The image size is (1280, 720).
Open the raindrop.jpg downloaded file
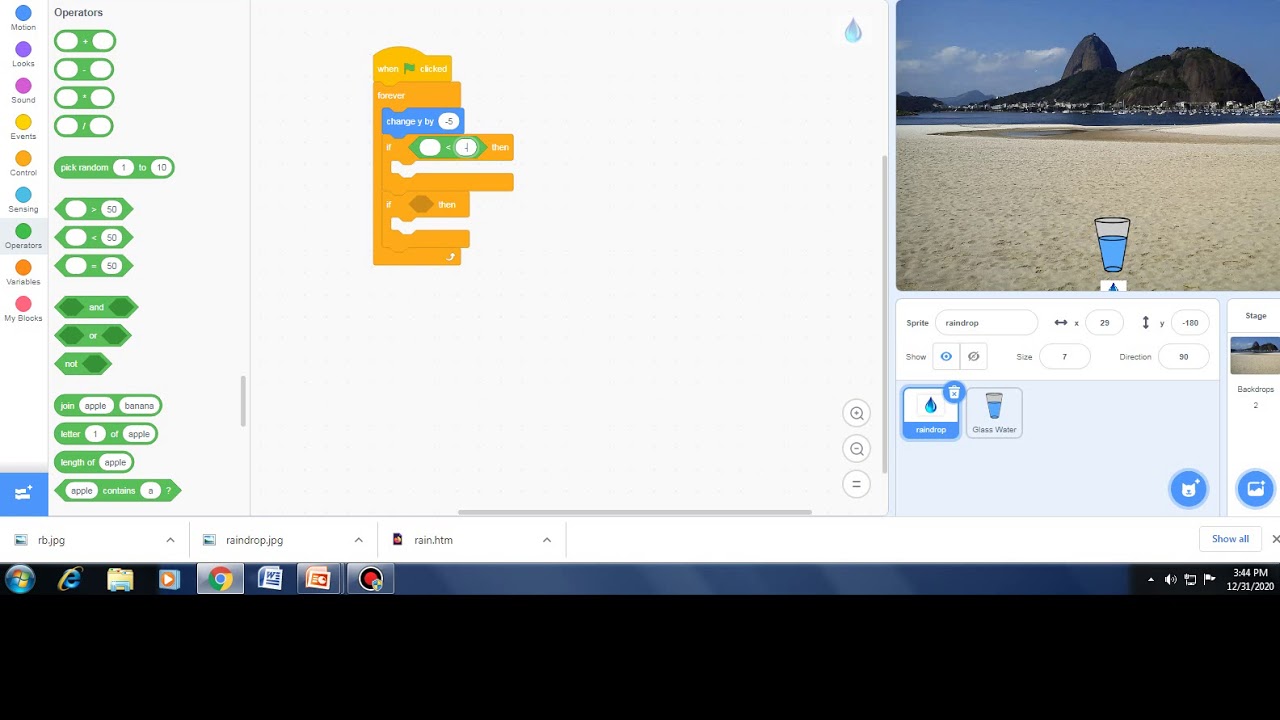click(254, 540)
